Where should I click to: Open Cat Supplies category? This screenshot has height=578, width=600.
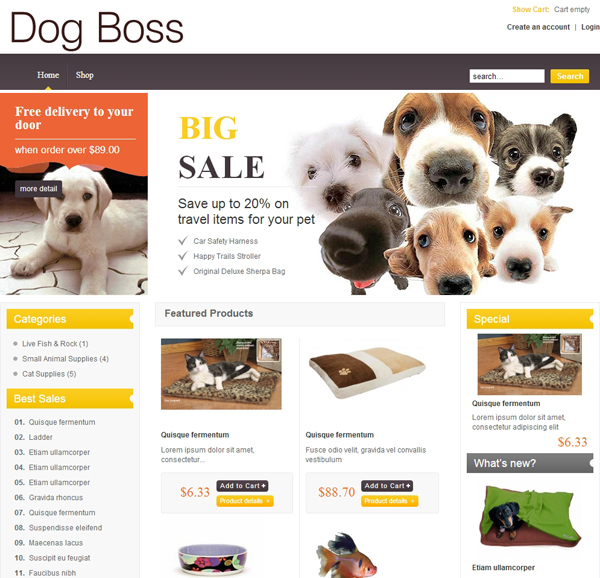coord(49,374)
